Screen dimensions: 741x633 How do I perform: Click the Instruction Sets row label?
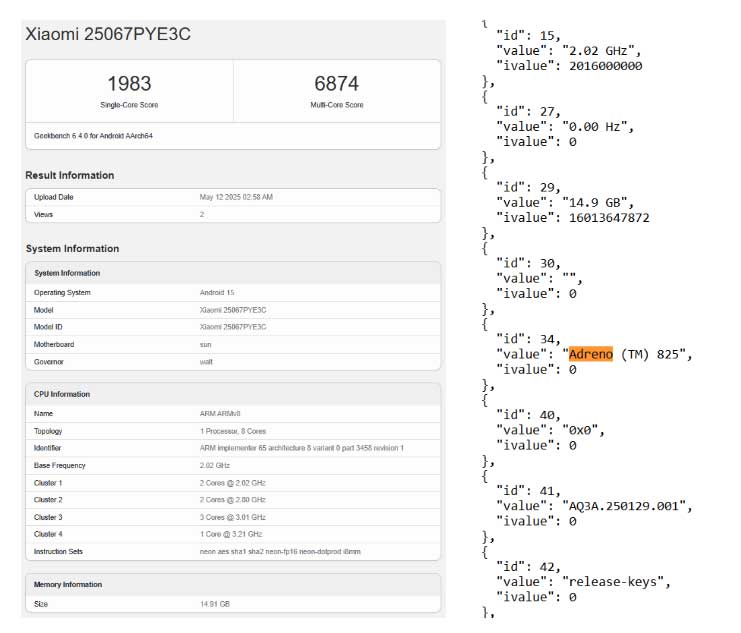pyautogui.click(x=58, y=552)
